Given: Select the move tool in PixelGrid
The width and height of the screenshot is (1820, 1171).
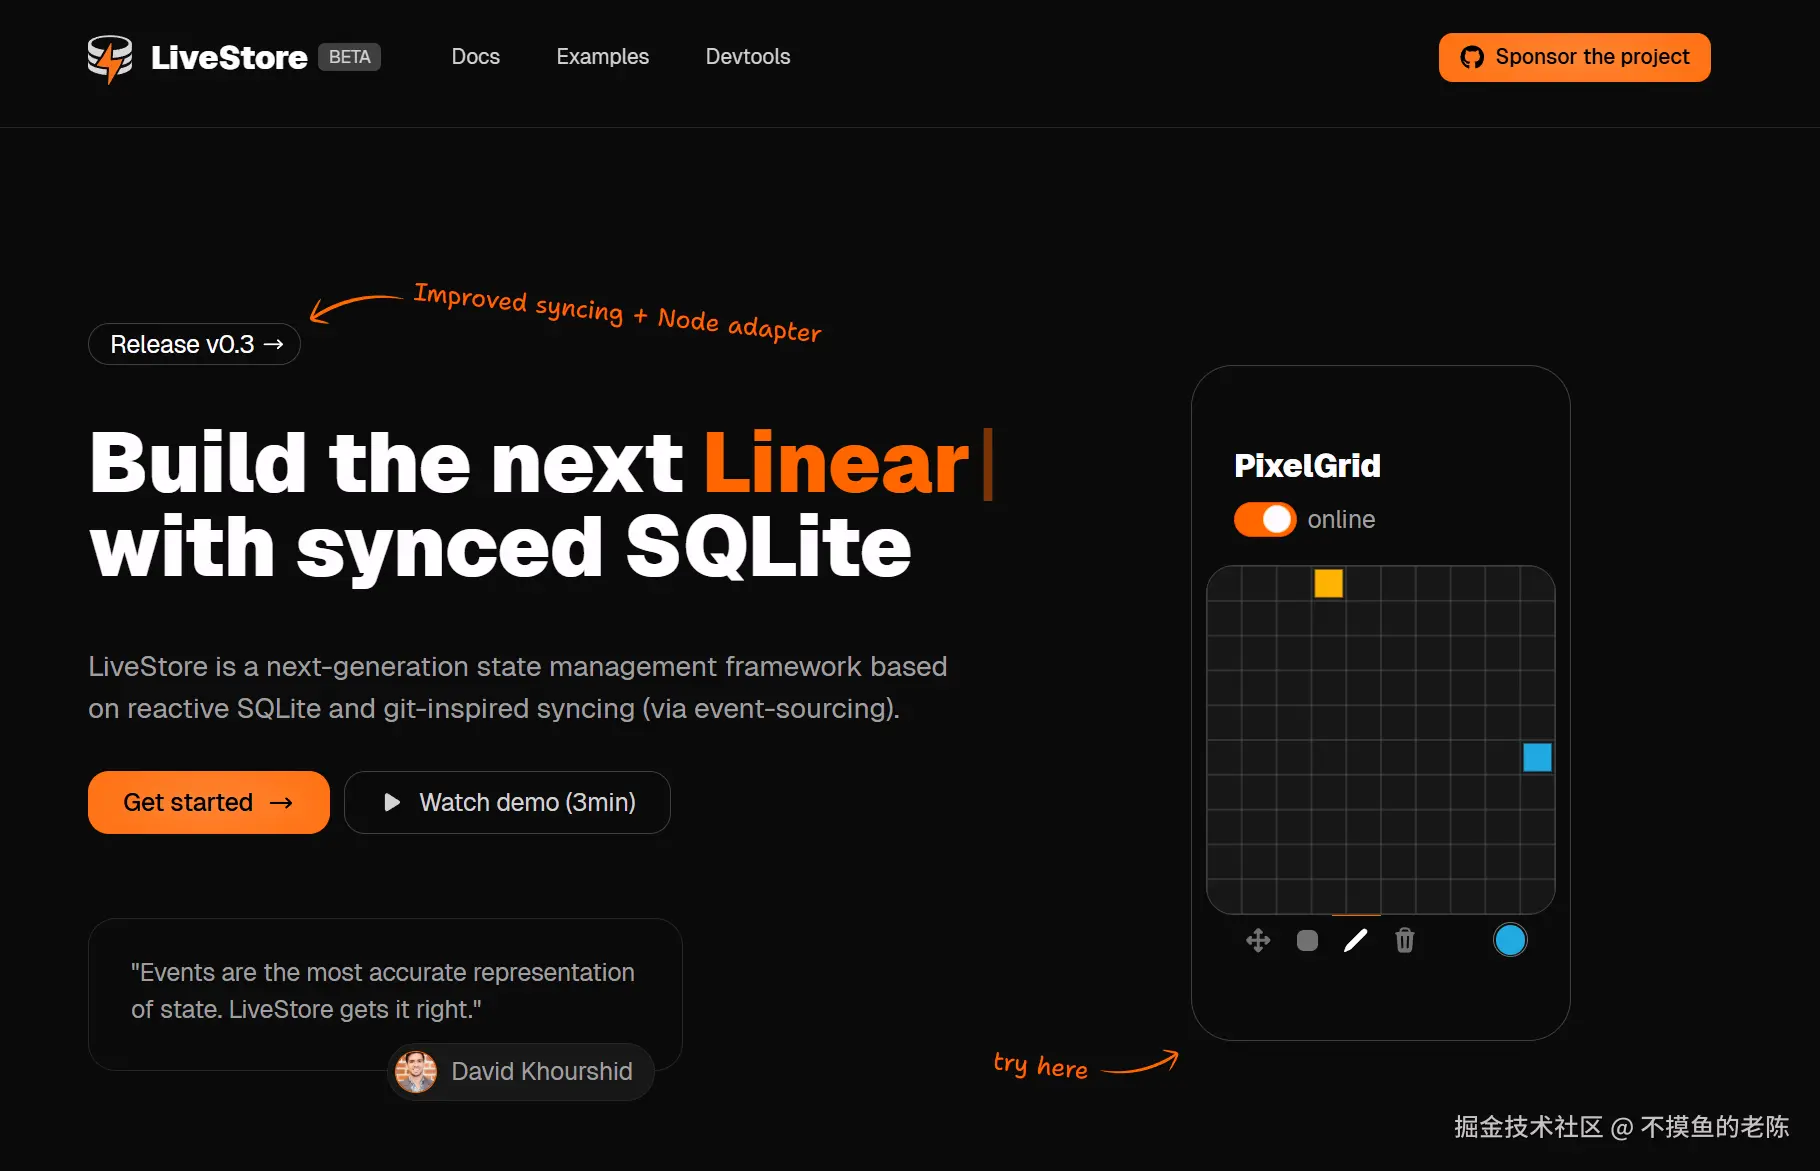Looking at the screenshot, I should (1258, 940).
